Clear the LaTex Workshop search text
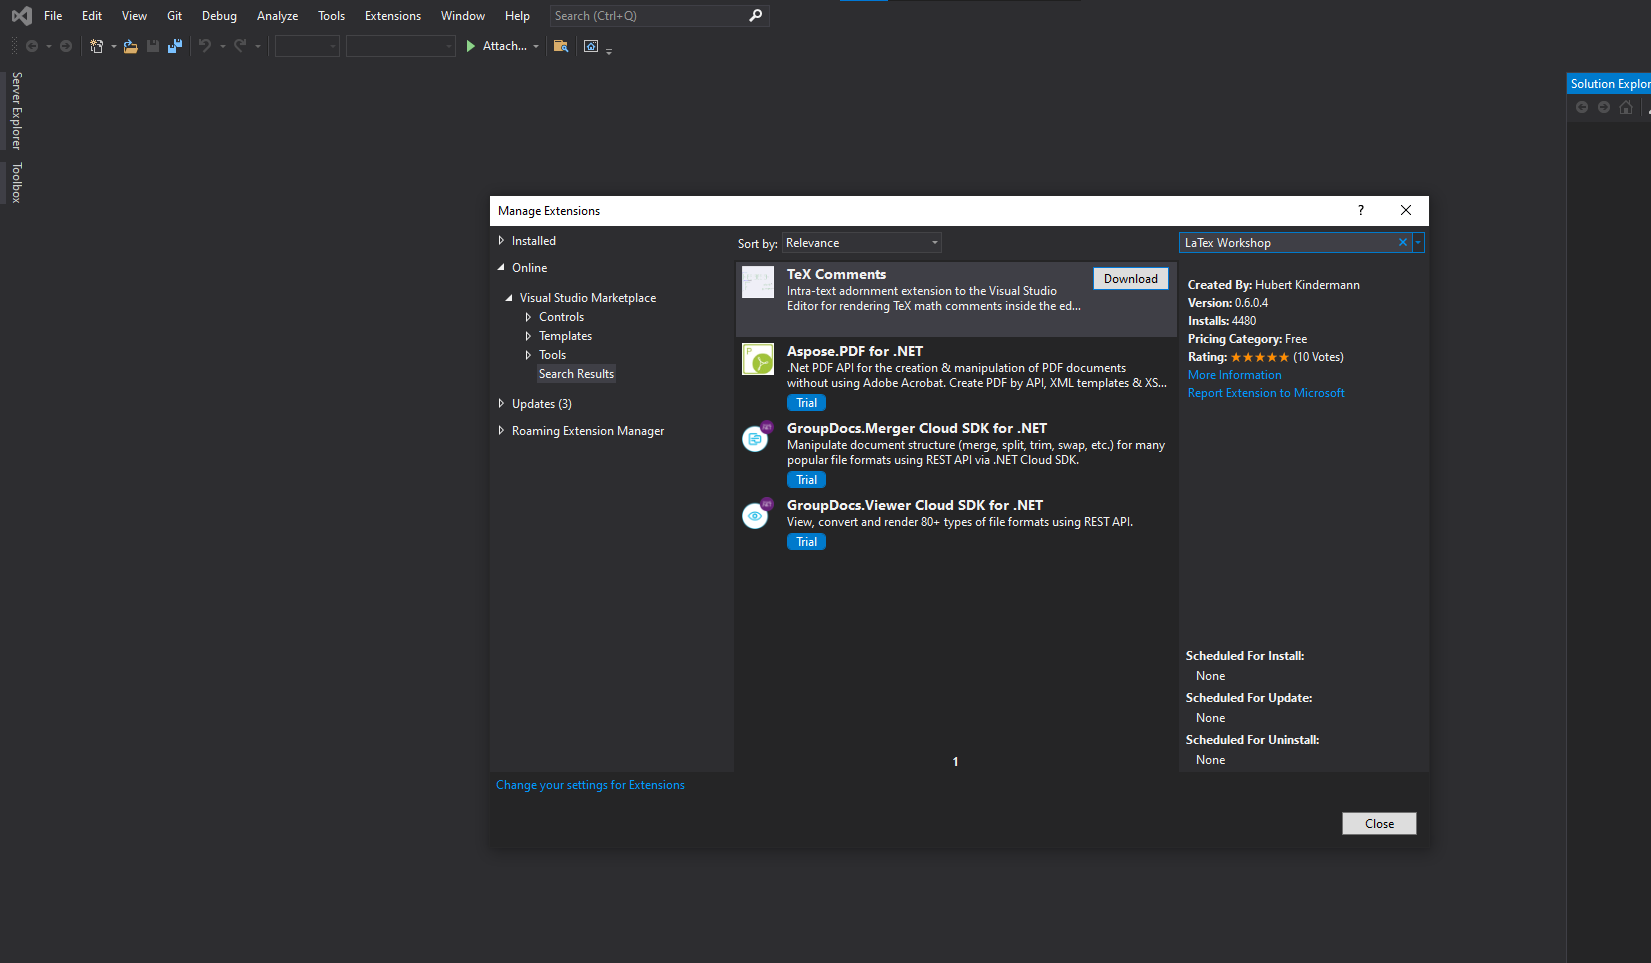Image resolution: width=1651 pixels, height=963 pixels. tap(1403, 242)
